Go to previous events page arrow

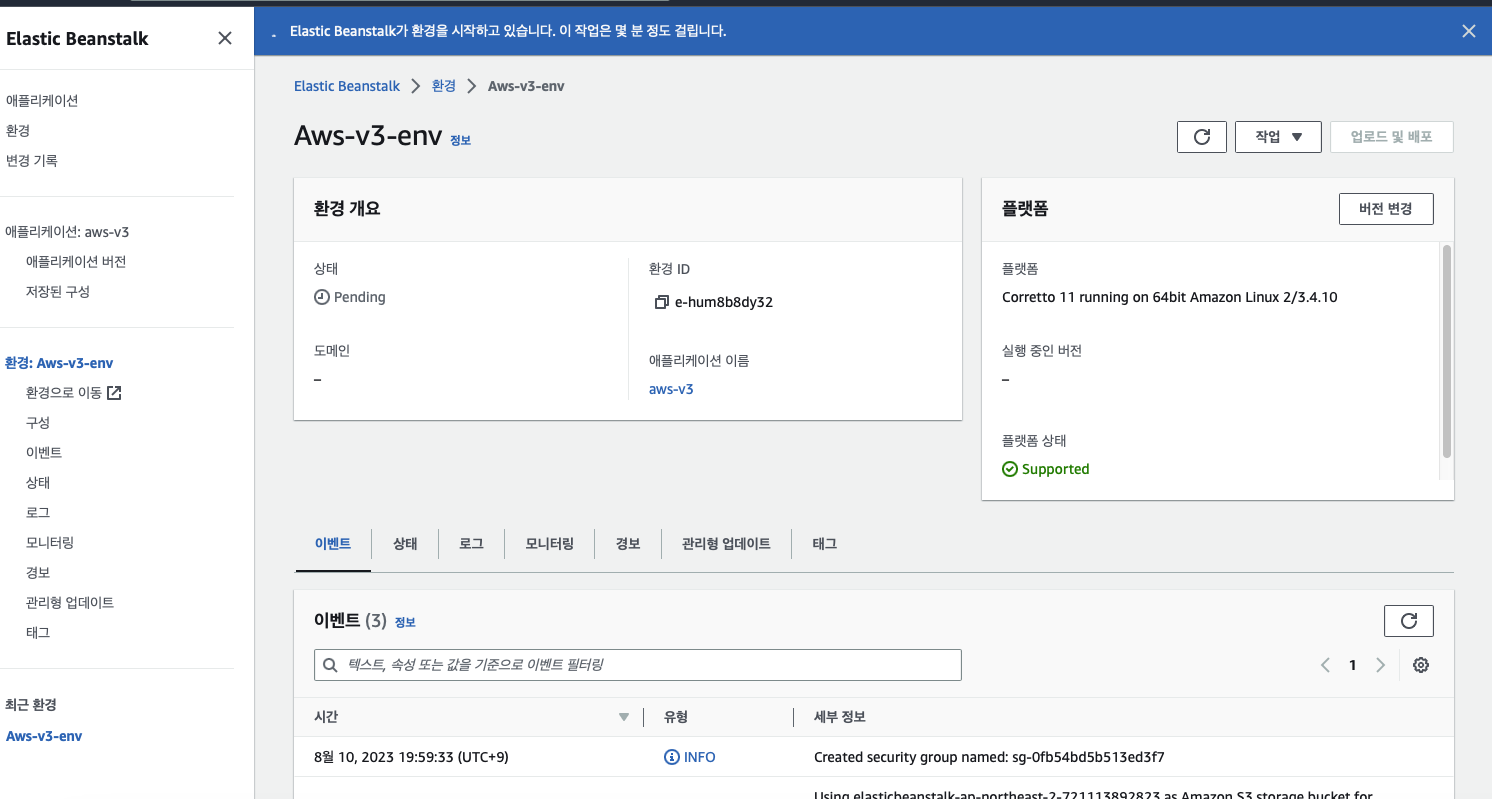click(1325, 665)
